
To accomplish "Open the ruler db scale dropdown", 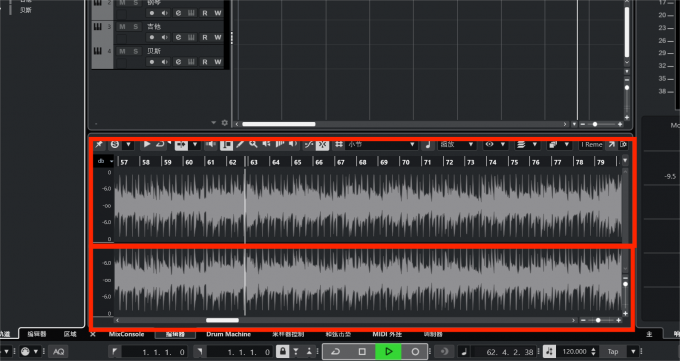I will [x=104, y=161].
